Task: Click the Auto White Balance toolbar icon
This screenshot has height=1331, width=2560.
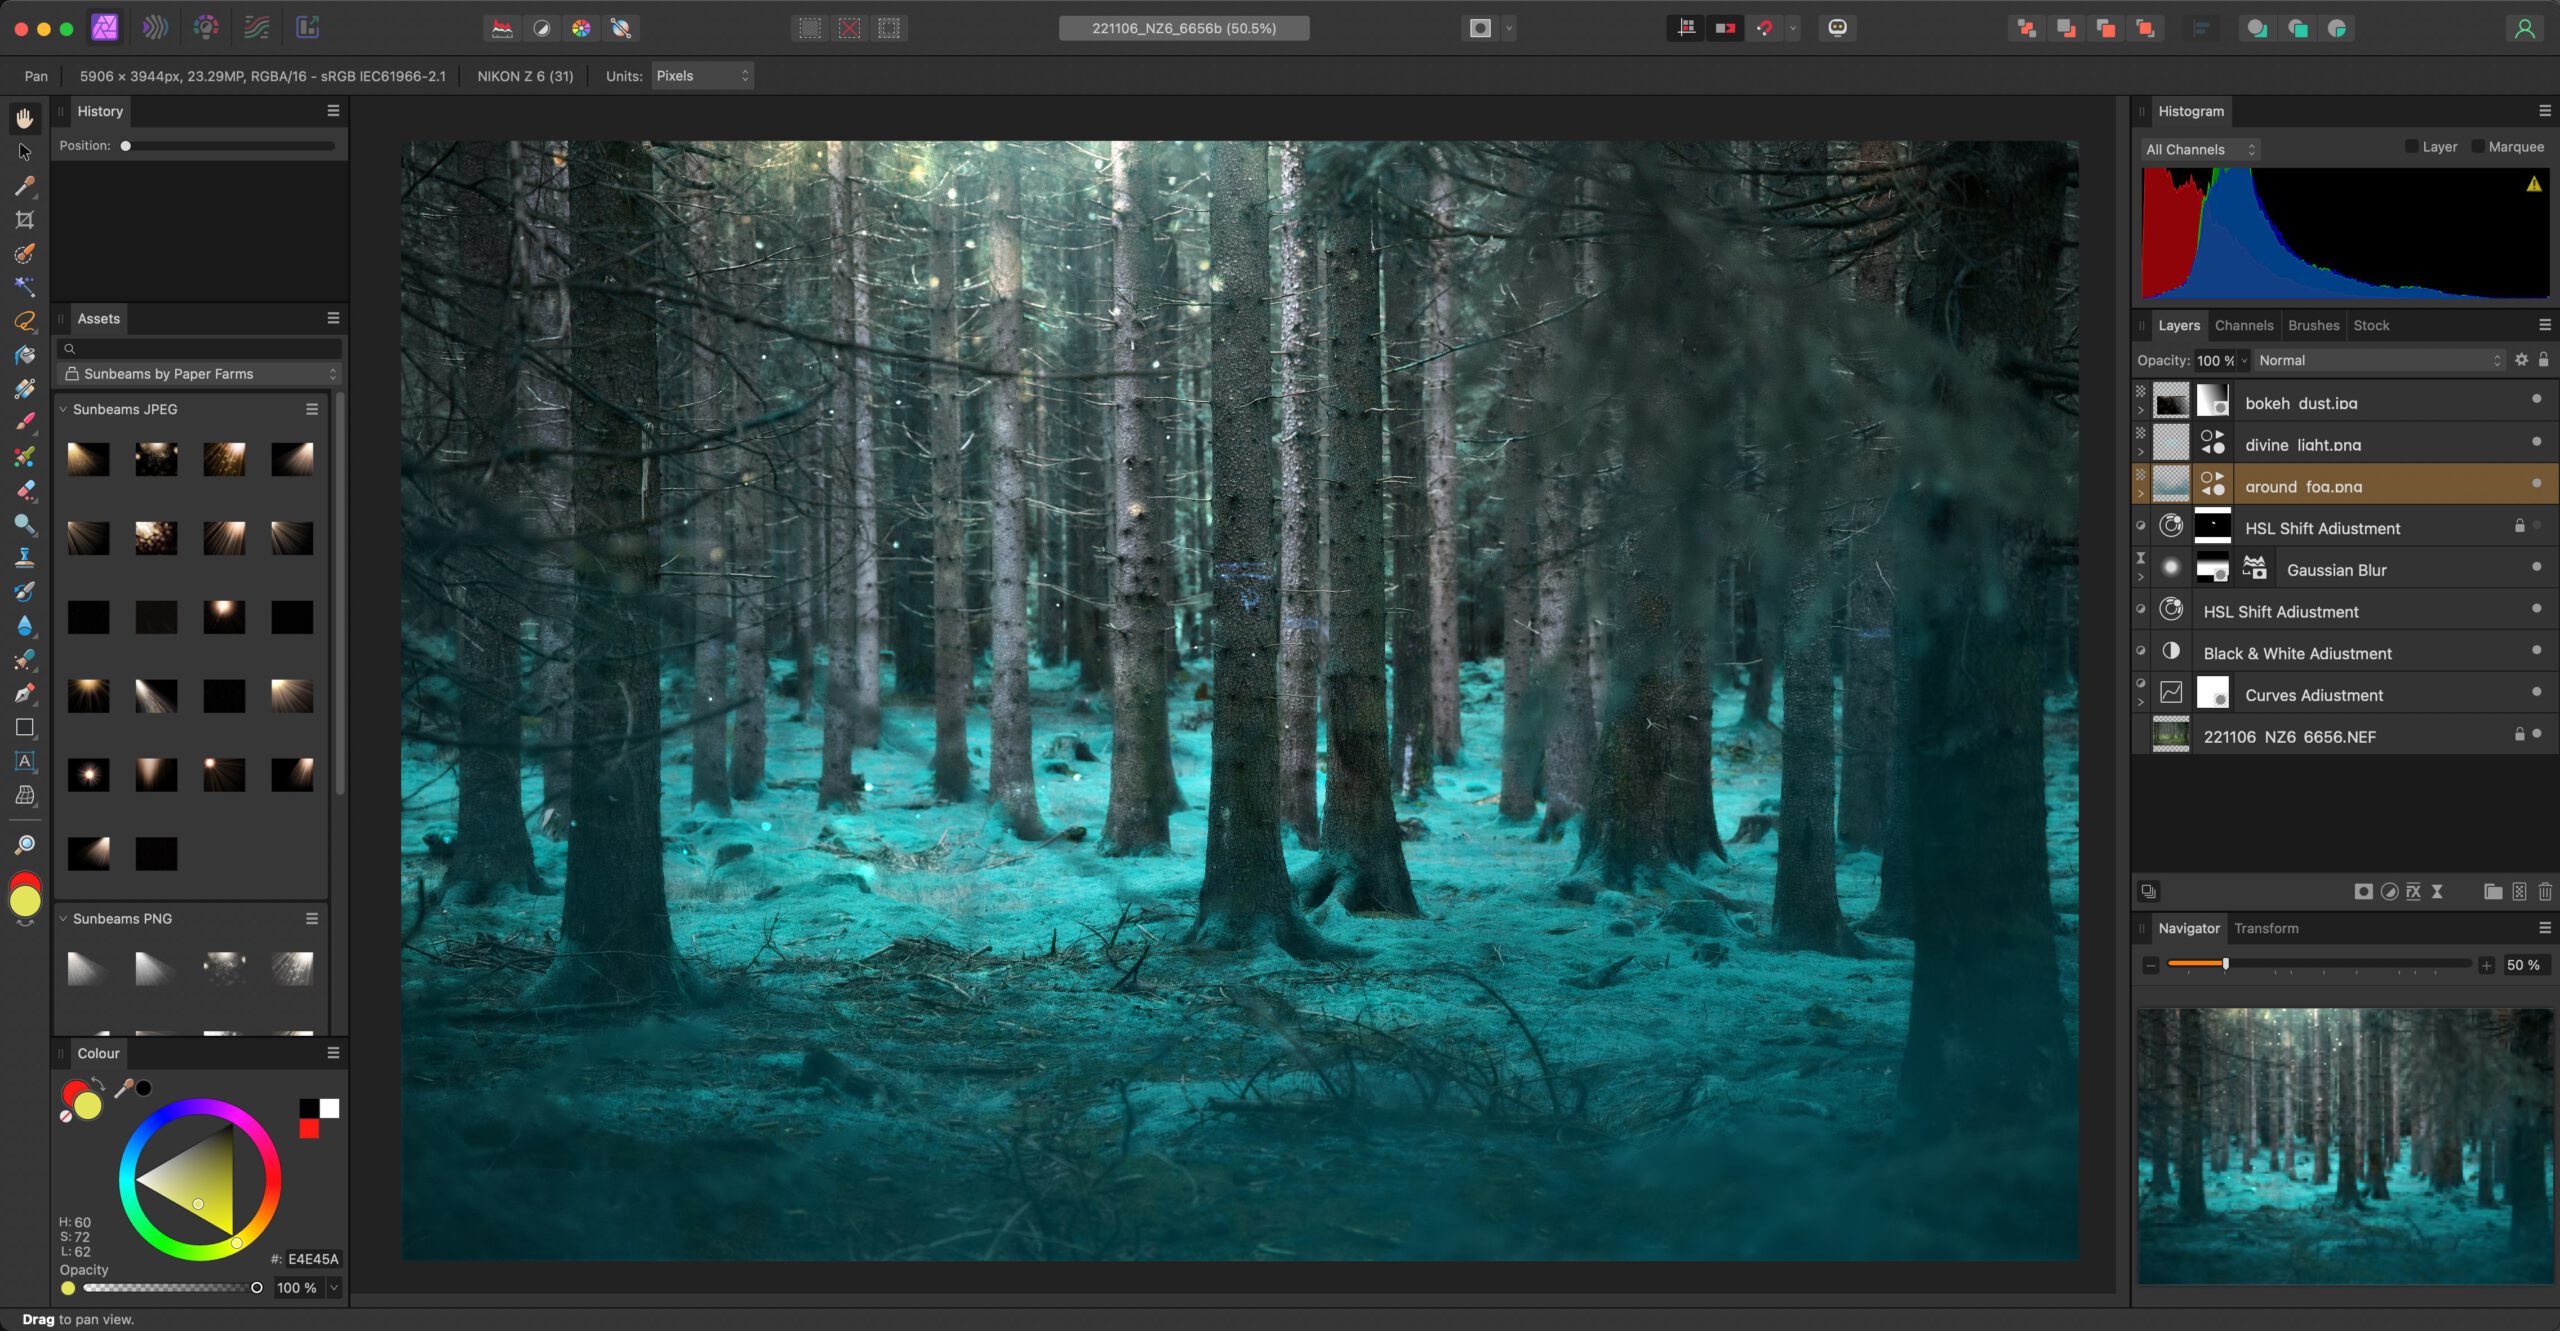Action: tap(621, 28)
